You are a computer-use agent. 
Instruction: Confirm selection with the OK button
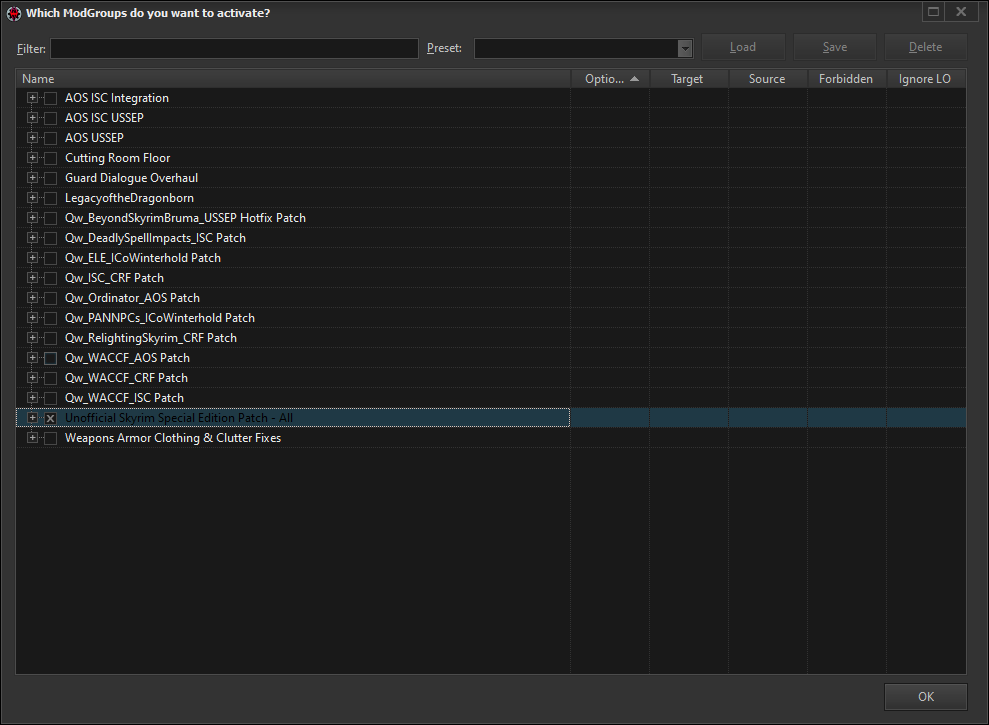925,697
